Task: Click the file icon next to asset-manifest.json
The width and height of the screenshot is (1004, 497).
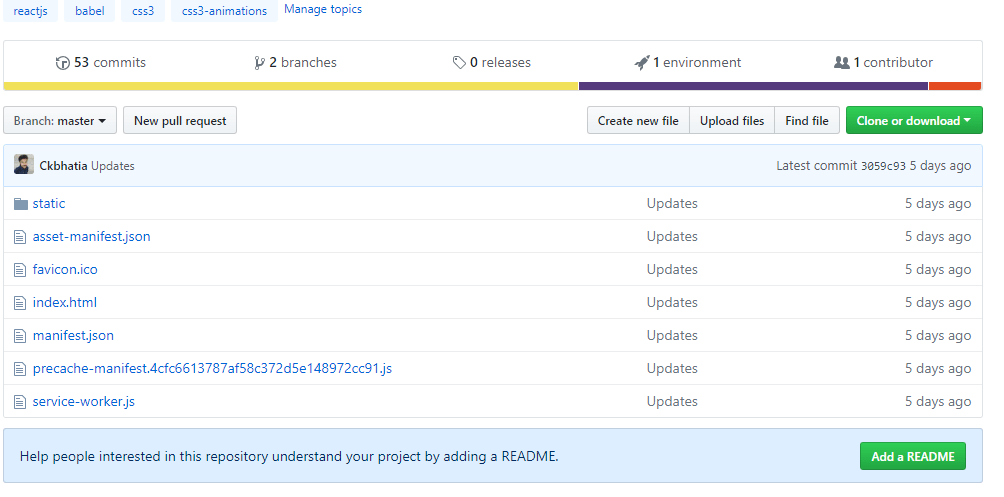Action: click(20, 237)
